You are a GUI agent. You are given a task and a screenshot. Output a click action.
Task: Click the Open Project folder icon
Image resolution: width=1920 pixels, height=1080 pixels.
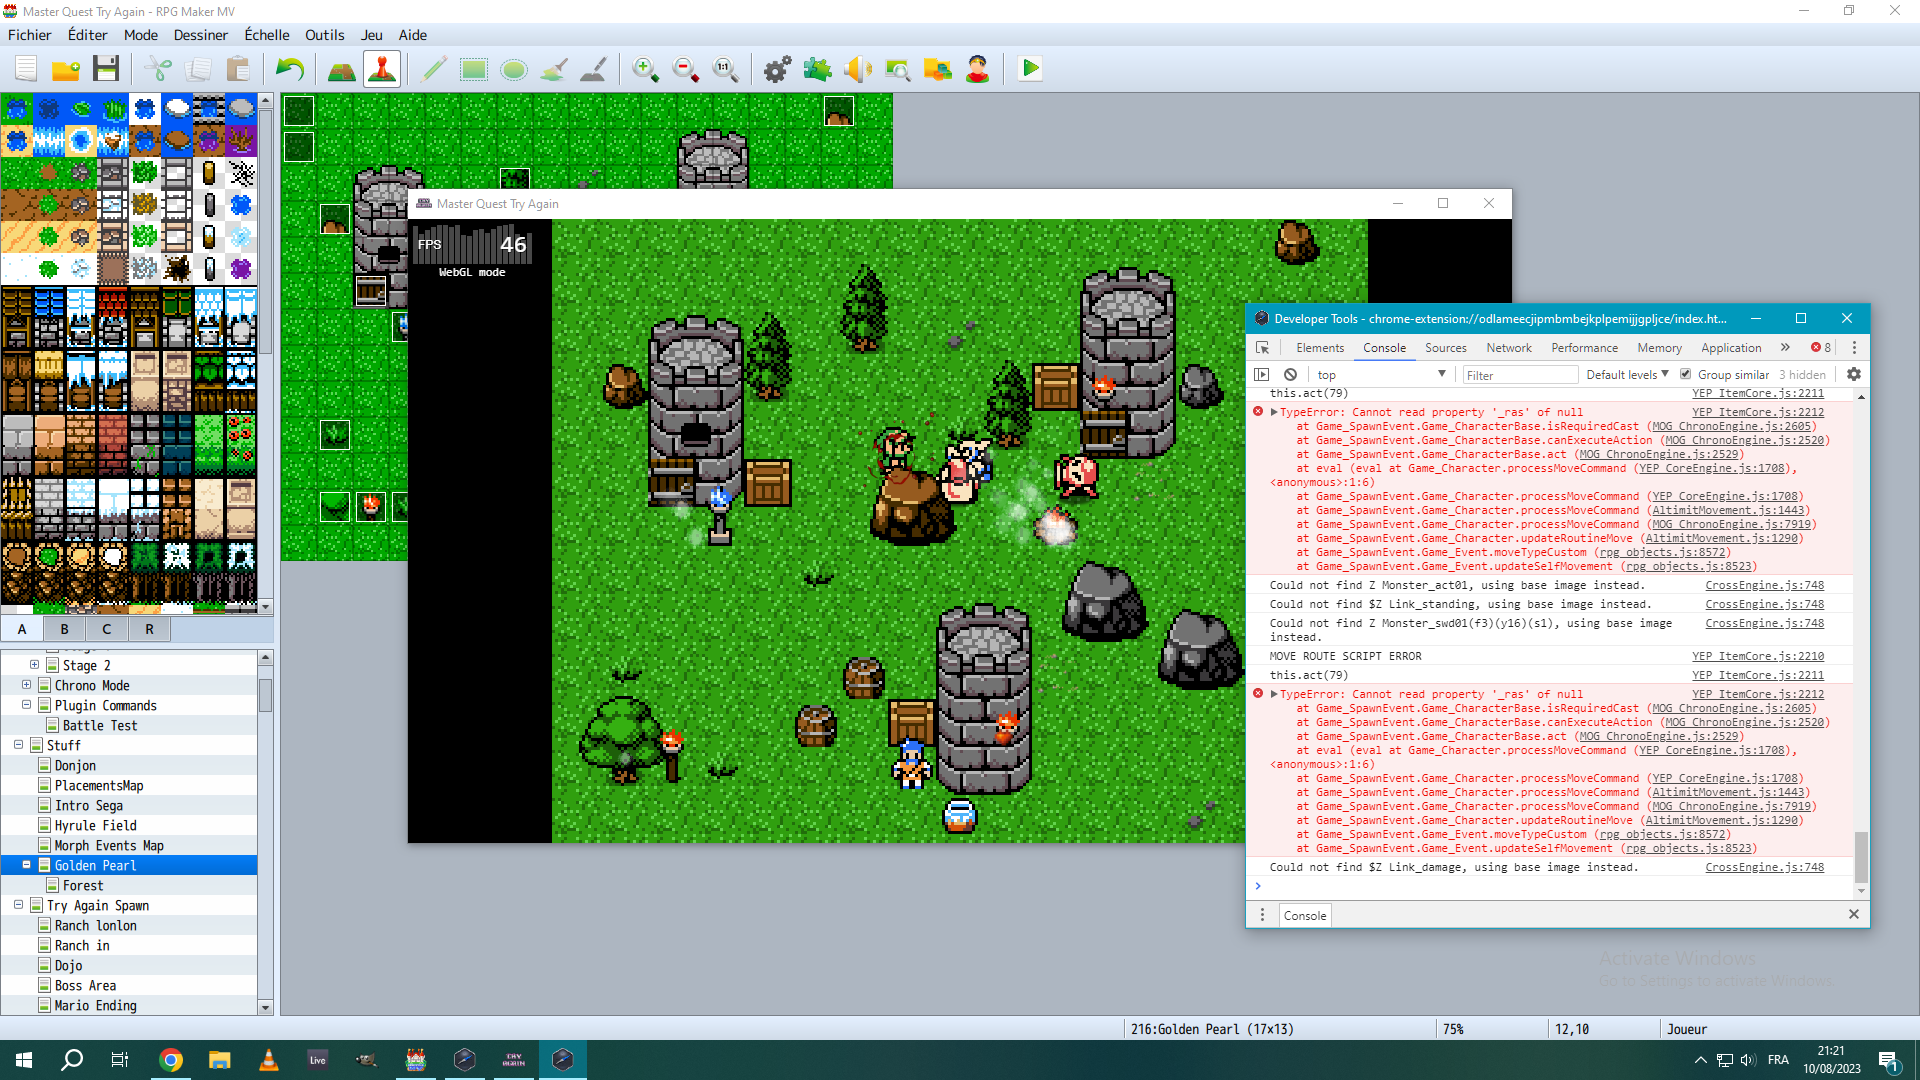(x=66, y=69)
